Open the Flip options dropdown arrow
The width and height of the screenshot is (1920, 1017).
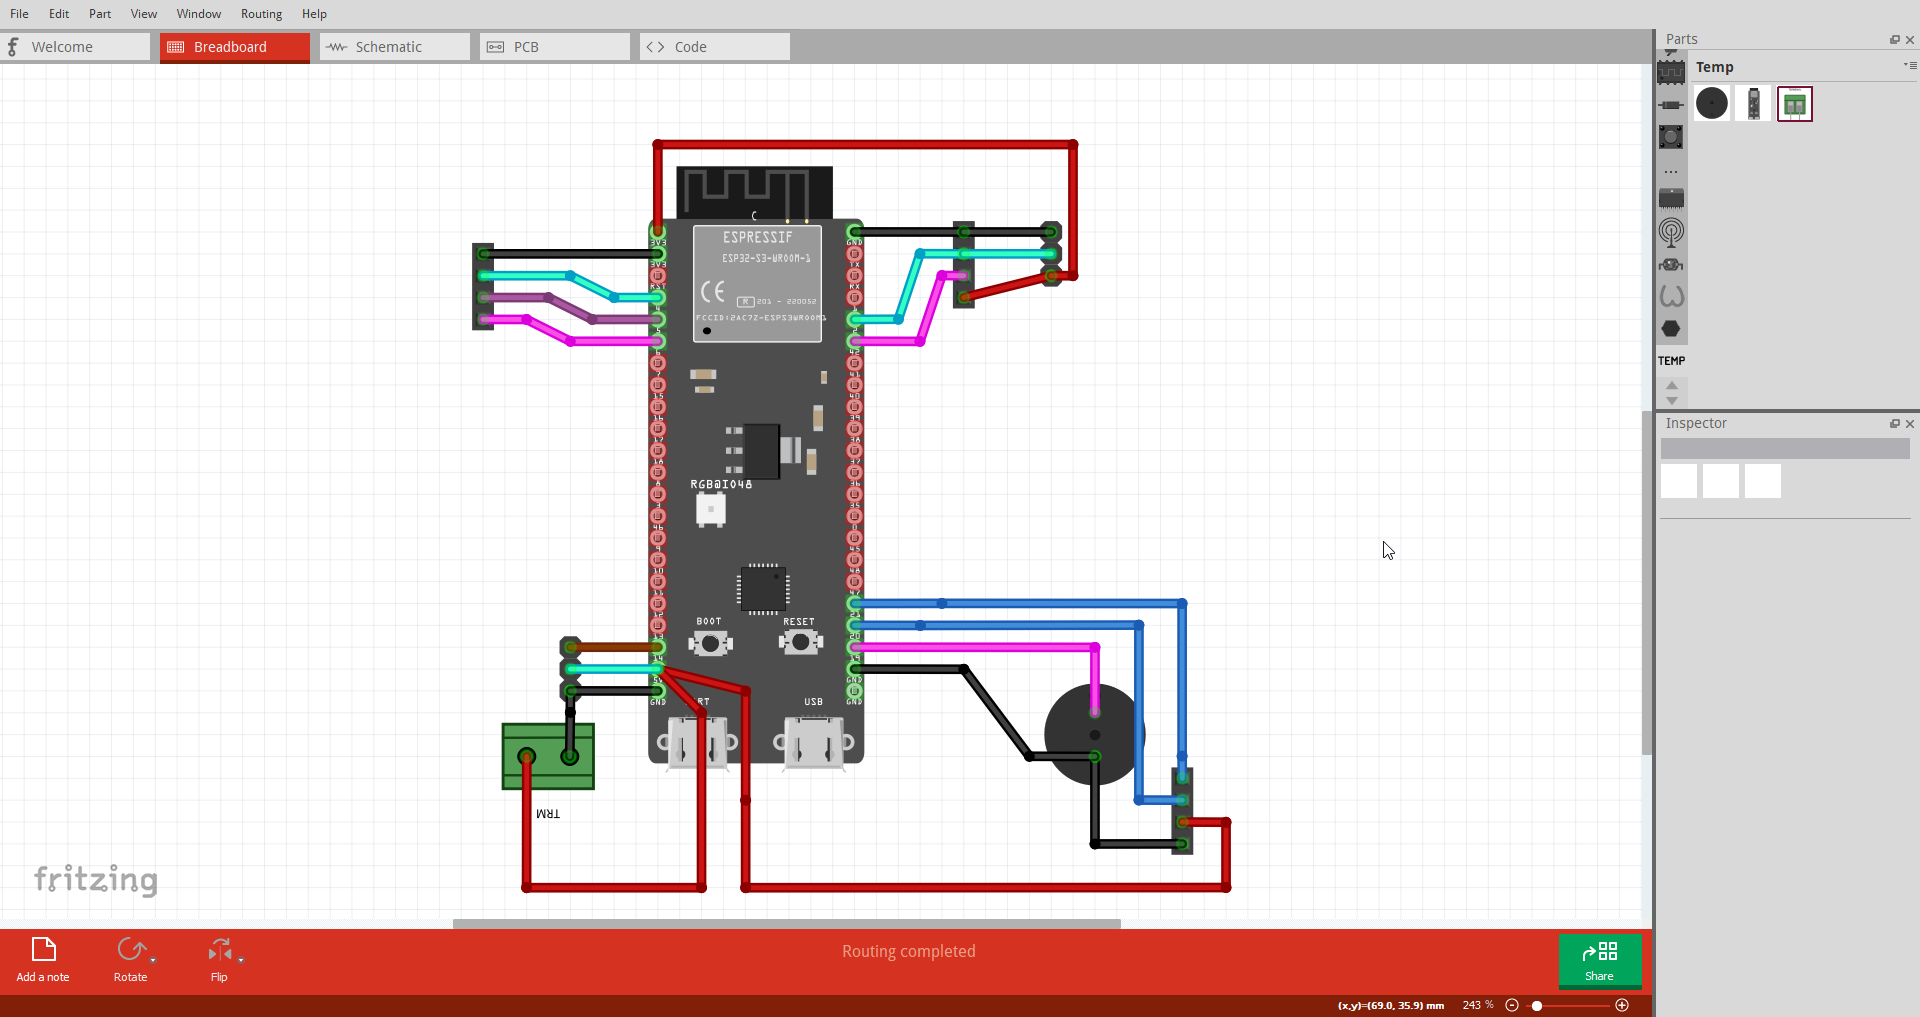[241, 960]
